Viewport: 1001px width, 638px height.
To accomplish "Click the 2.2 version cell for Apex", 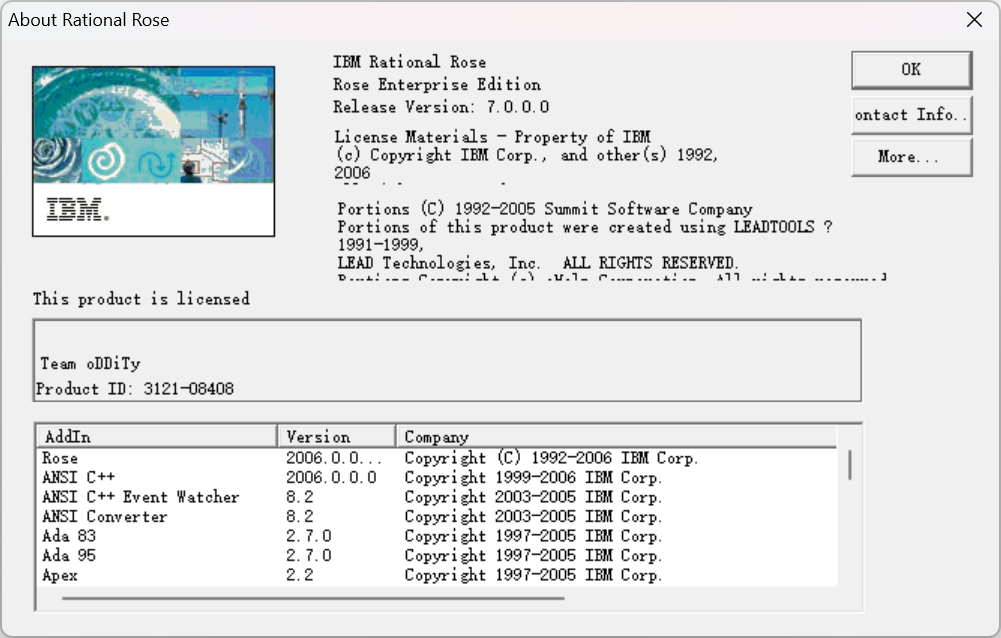I will (x=299, y=575).
